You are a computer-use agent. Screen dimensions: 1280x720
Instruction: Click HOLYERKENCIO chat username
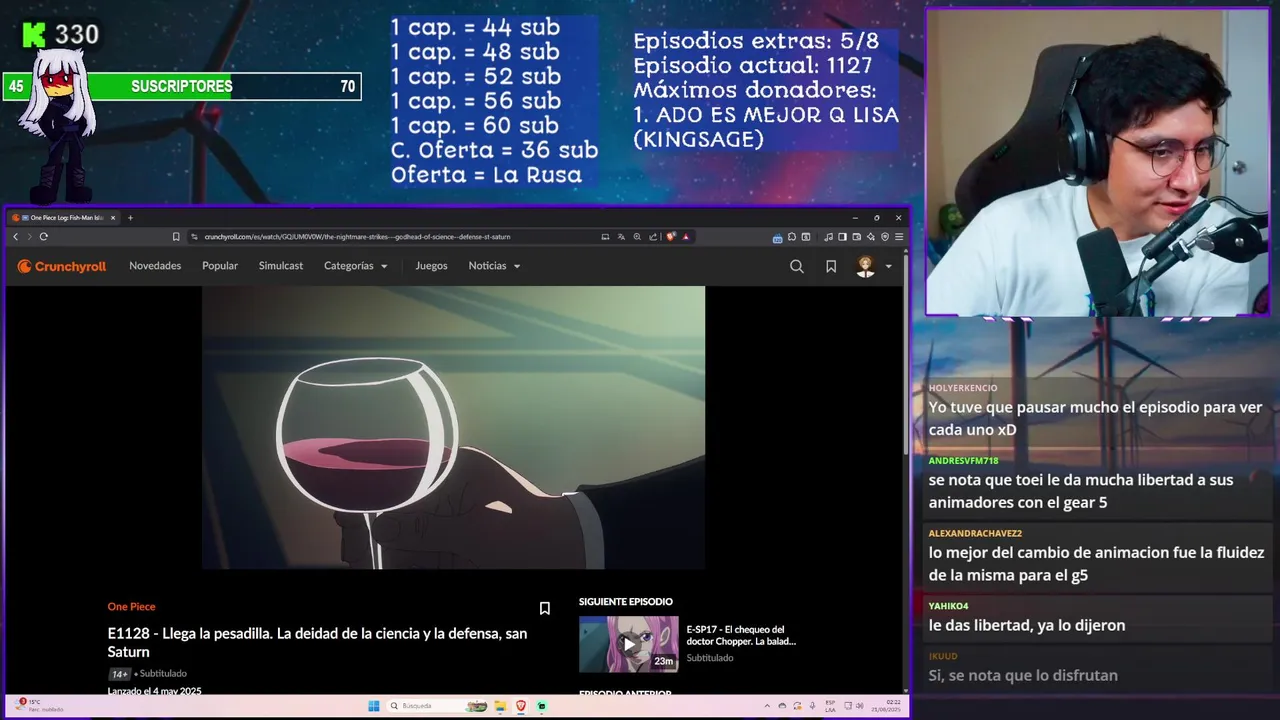click(x=963, y=388)
